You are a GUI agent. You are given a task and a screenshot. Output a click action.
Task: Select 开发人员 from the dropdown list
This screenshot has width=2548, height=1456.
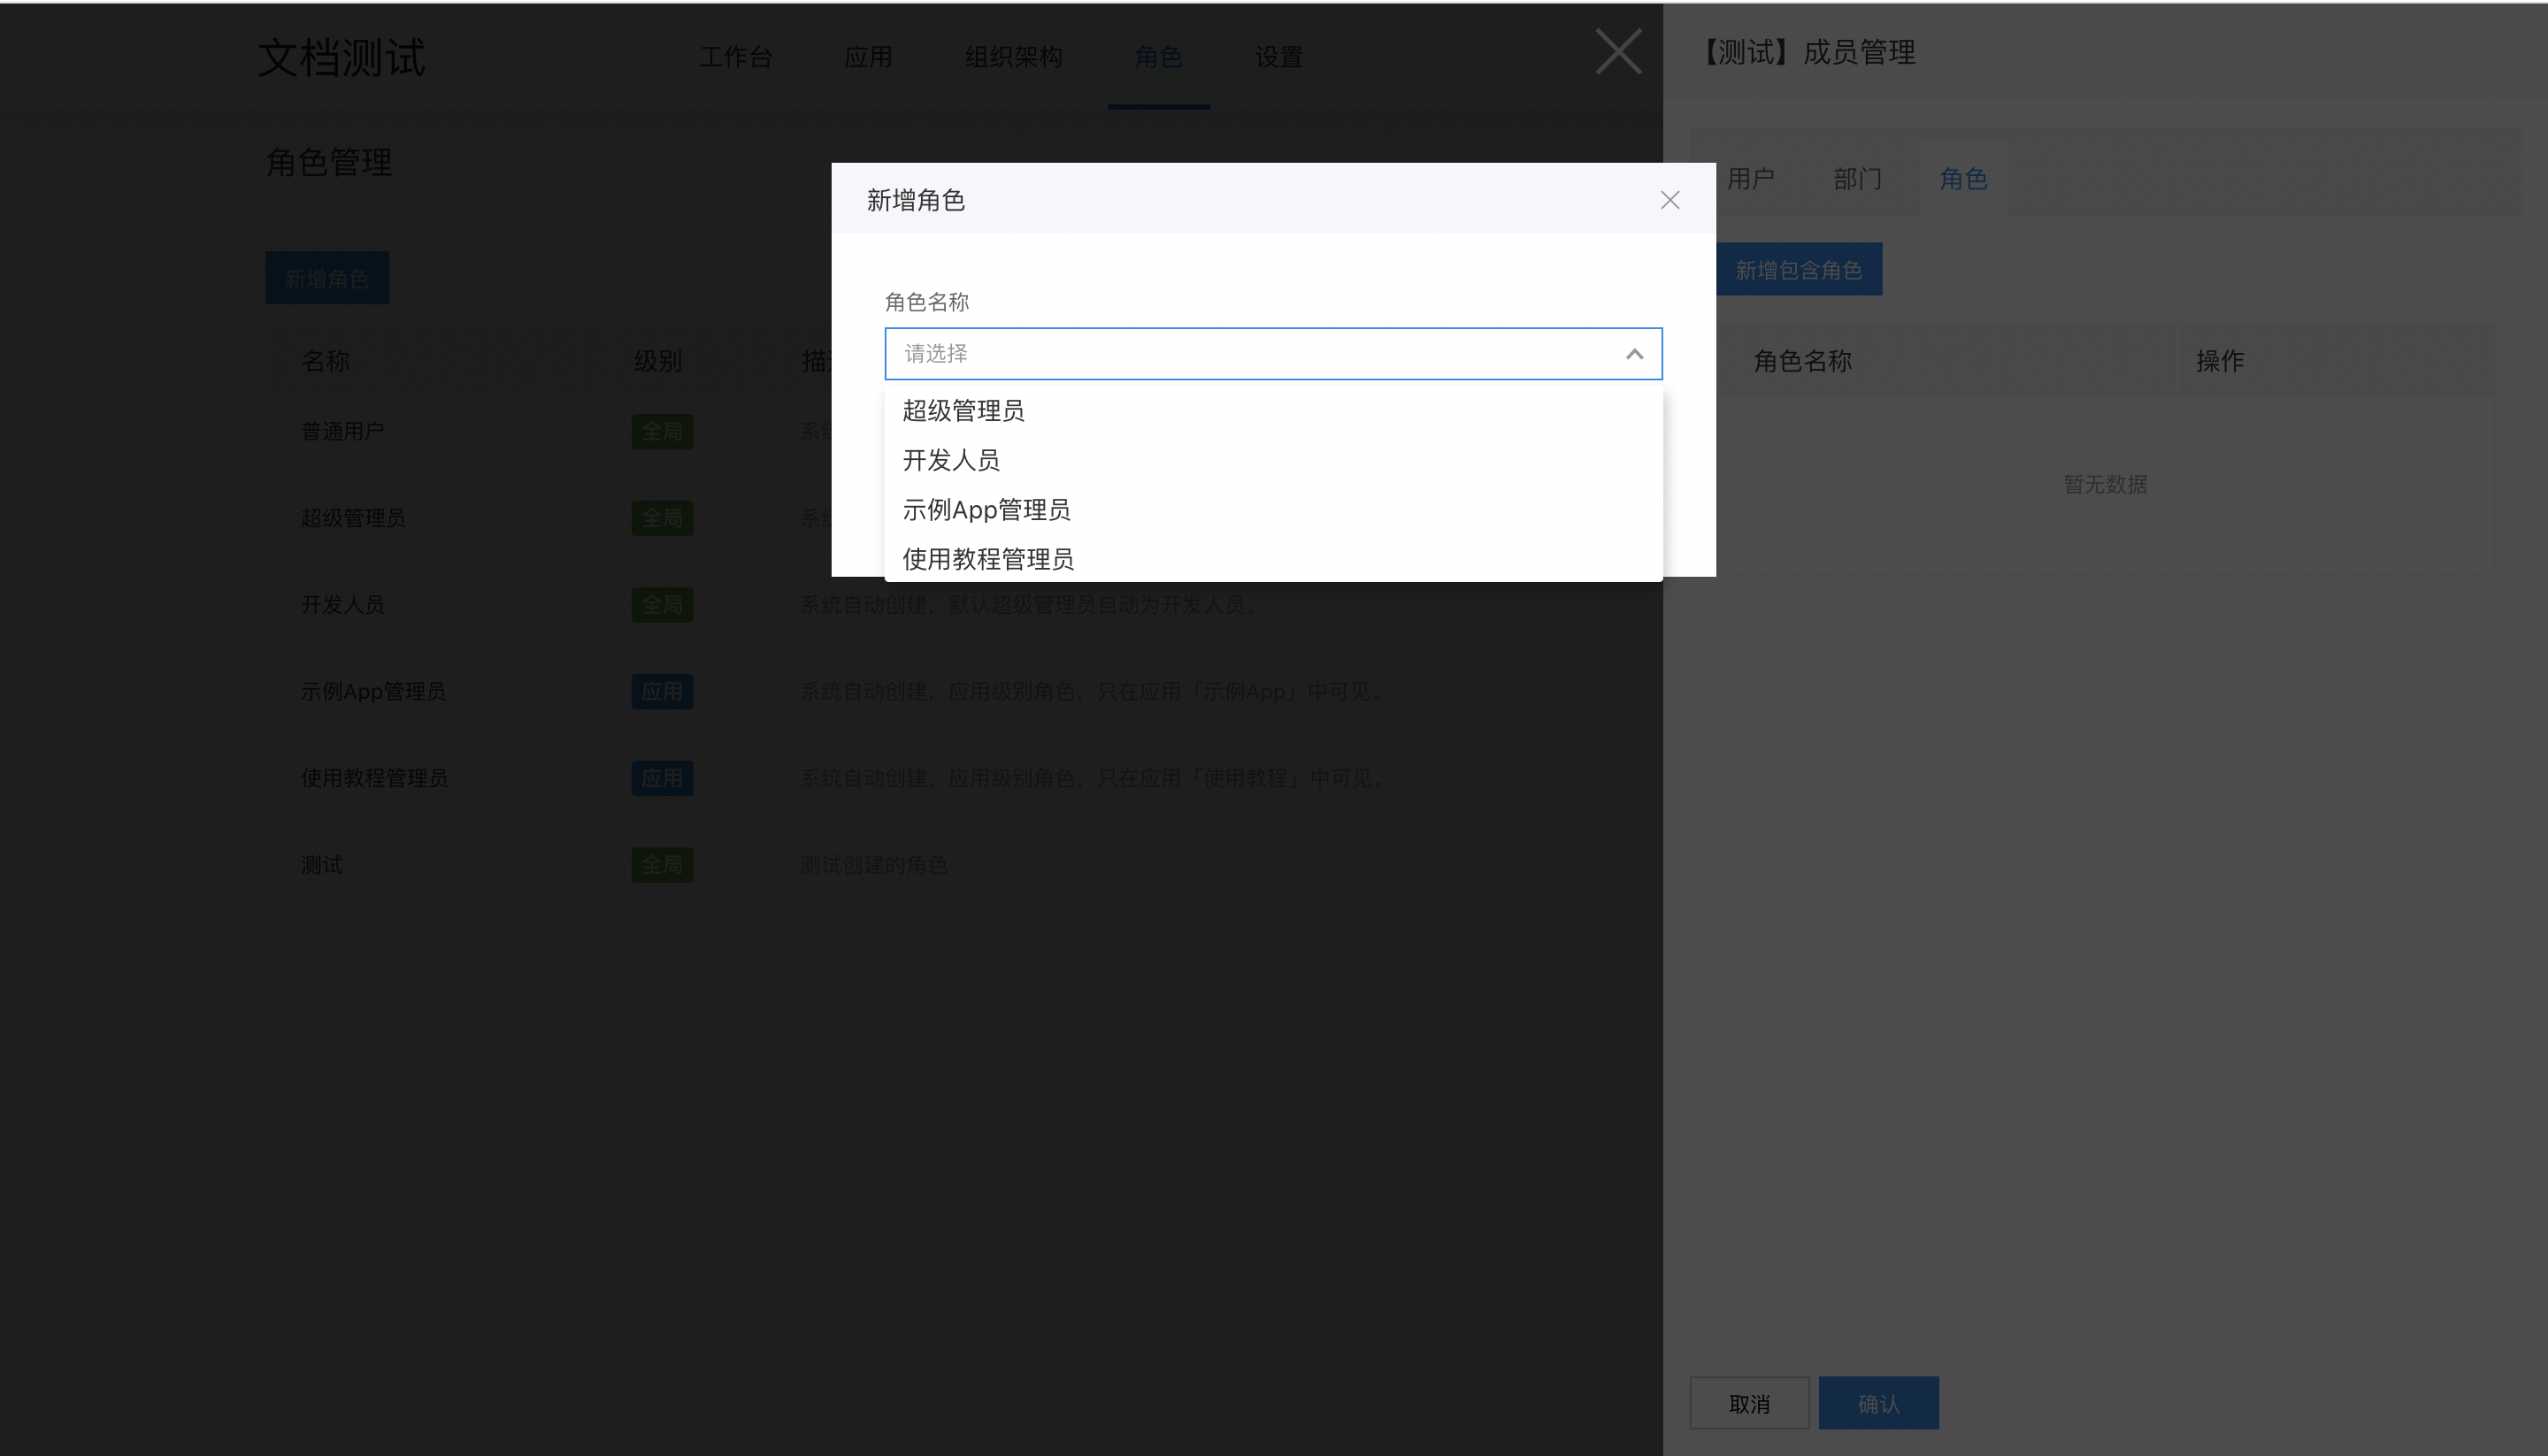click(x=1273, y=460)
